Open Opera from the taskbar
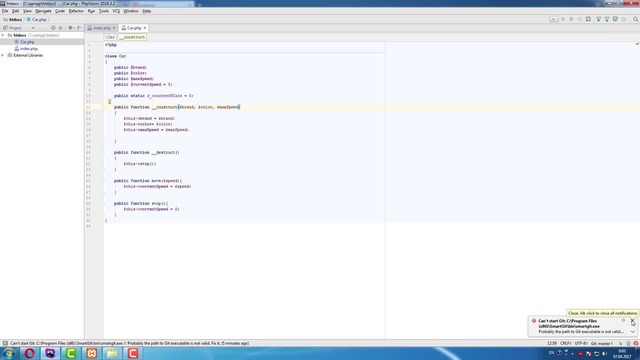Viewport: 640px width, 360px height. pyautogui.click(x=29, y=353)
